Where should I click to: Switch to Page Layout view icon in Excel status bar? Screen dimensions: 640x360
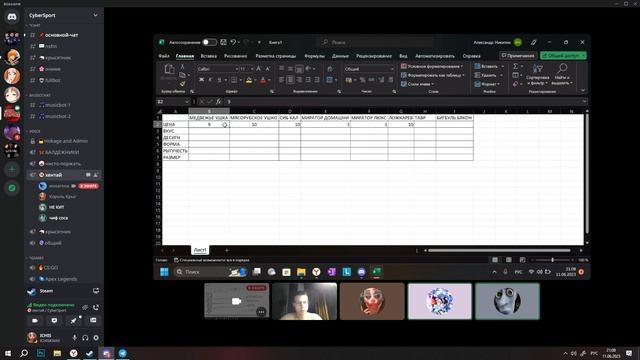509,260
